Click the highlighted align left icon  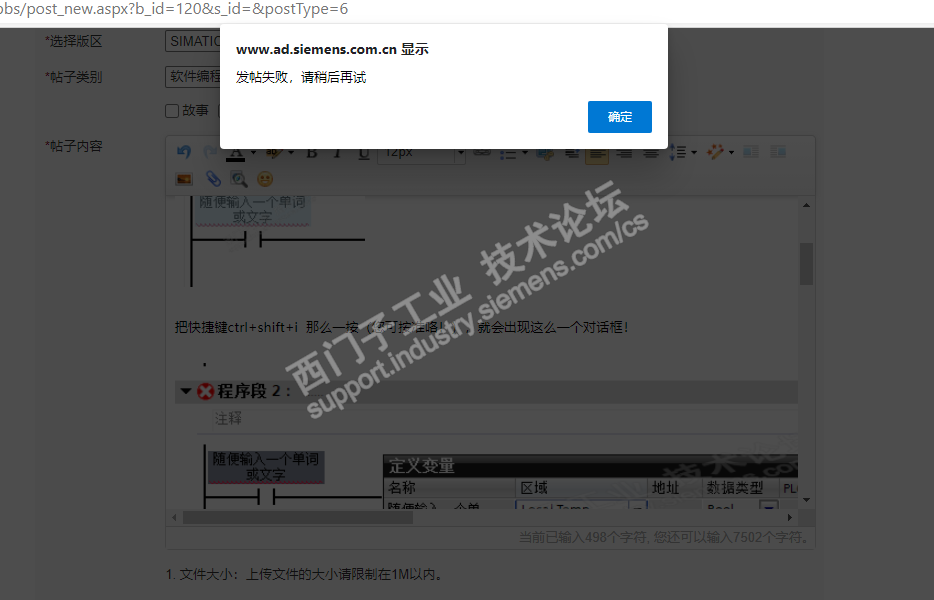click(x=597, y=154)
